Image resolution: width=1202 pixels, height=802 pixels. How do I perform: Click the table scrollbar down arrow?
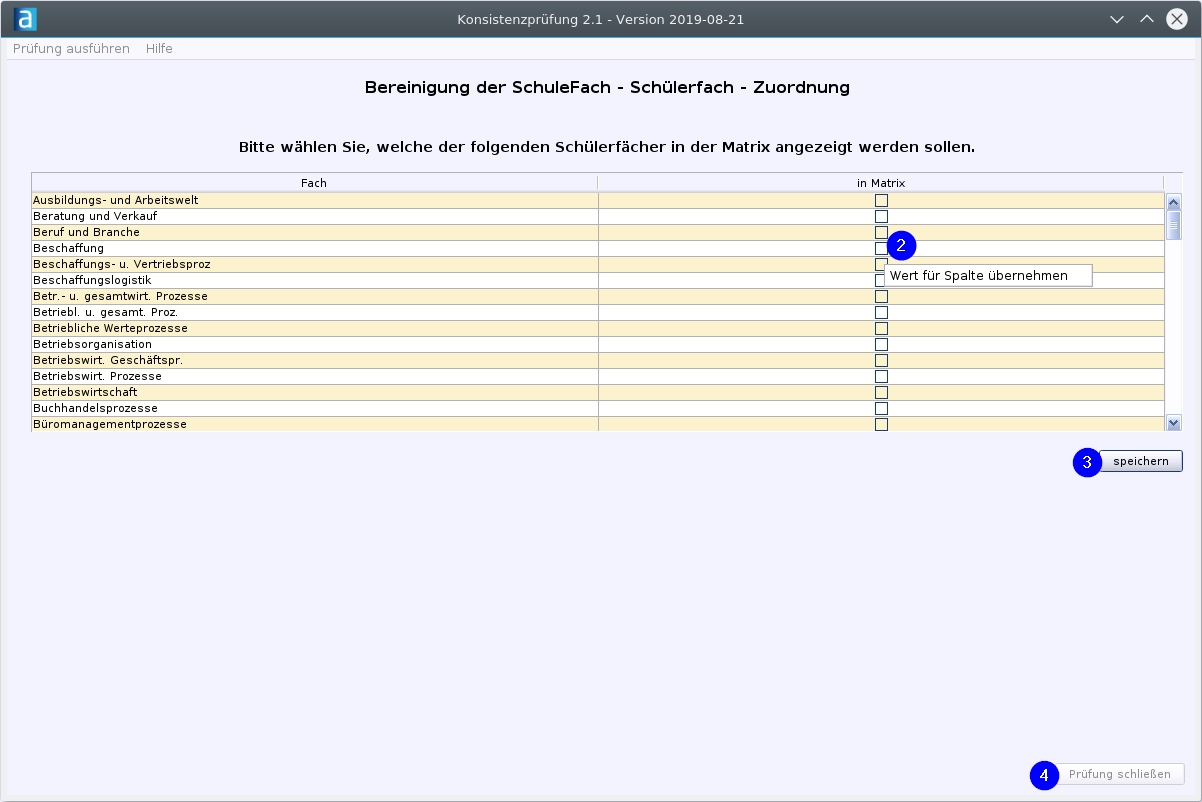tap(1174, 423)
